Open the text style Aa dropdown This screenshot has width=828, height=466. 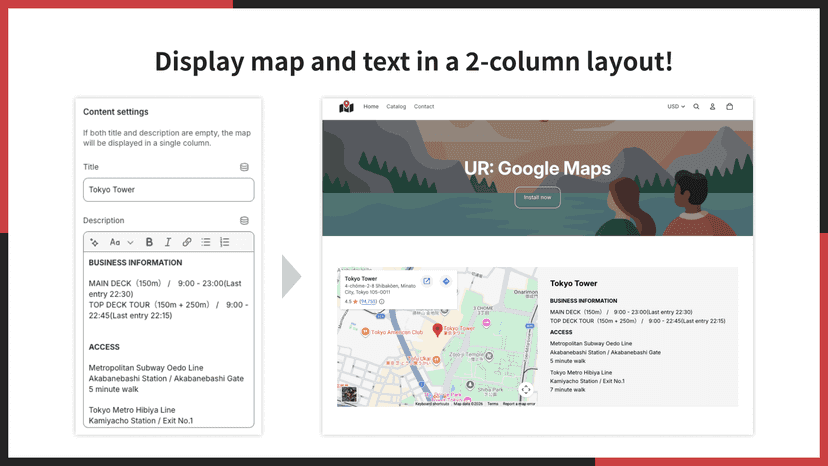tap(121, 242)
